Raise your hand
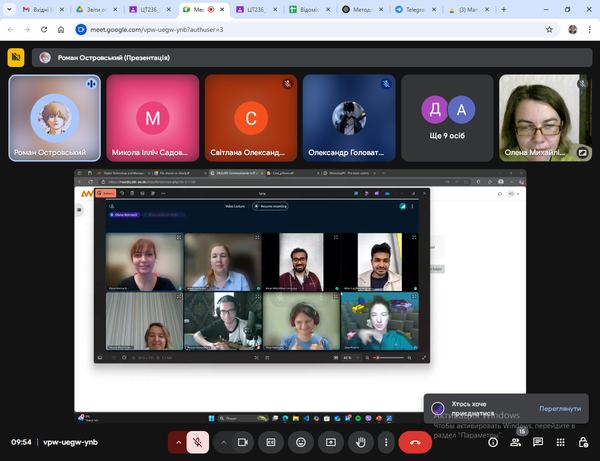The image size is (600, 461). click(x=360, y=442)
